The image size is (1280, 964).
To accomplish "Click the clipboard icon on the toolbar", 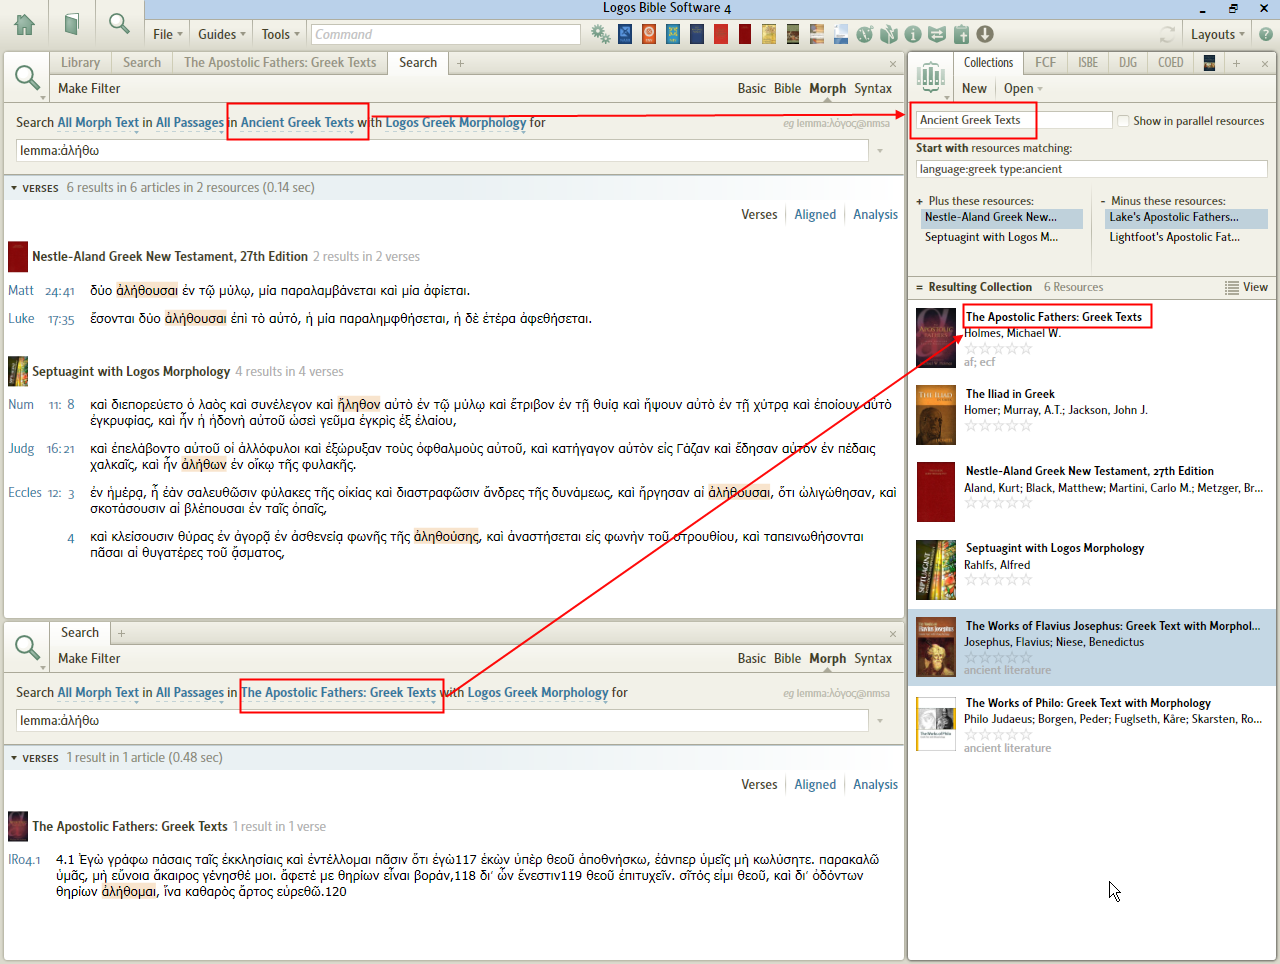I will click(x=961, y=33).
